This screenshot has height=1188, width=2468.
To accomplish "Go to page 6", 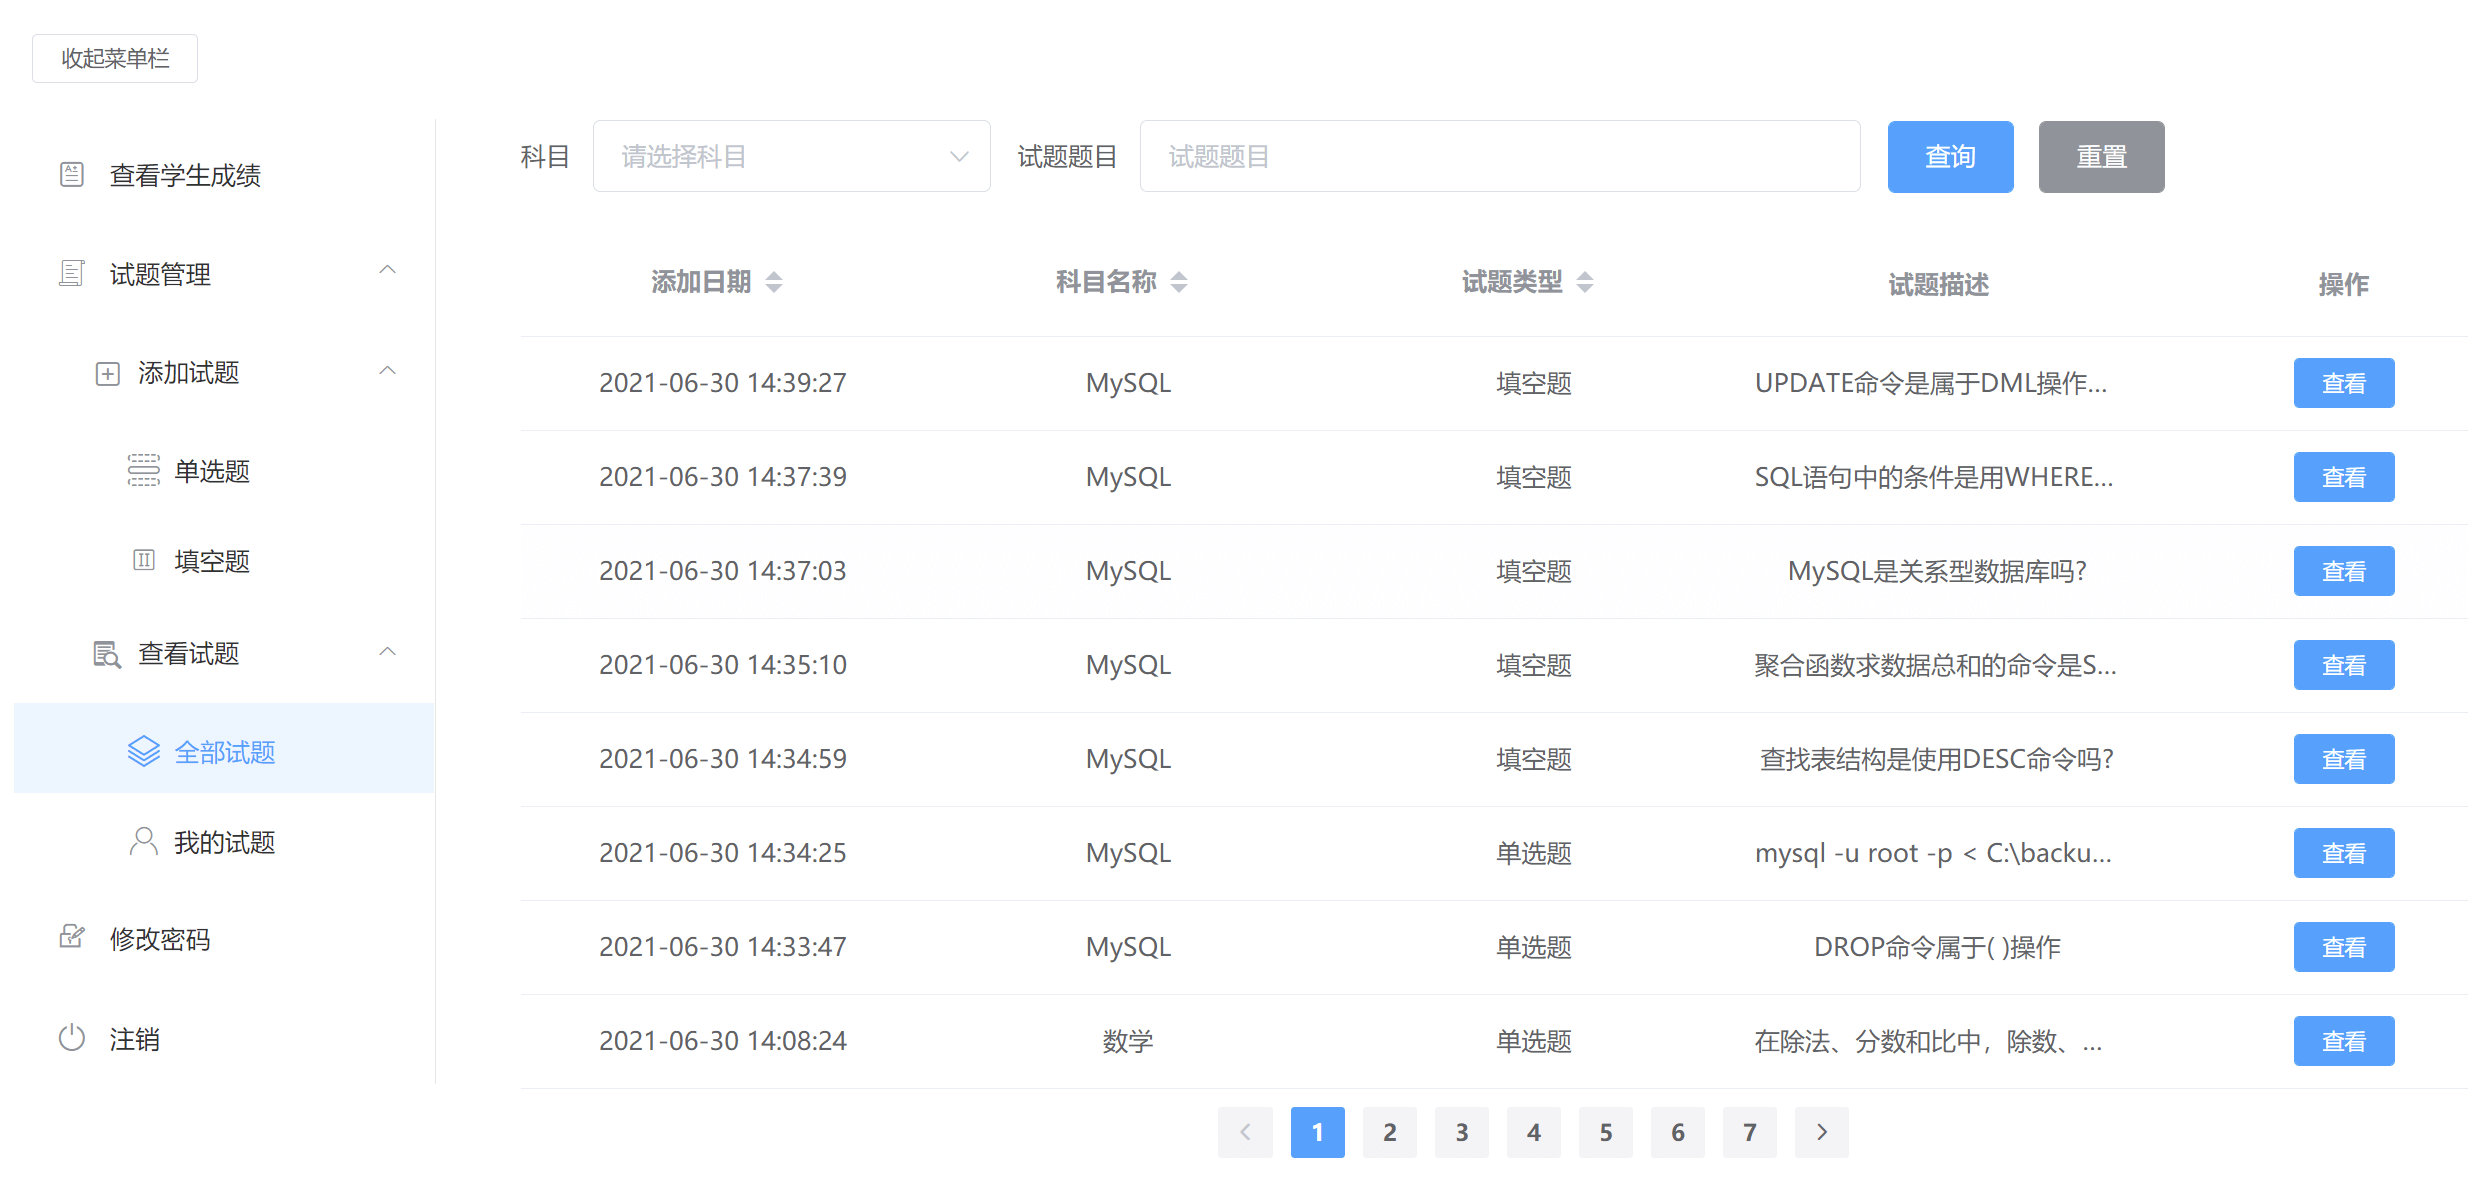I will [x=1677, y=1132].
